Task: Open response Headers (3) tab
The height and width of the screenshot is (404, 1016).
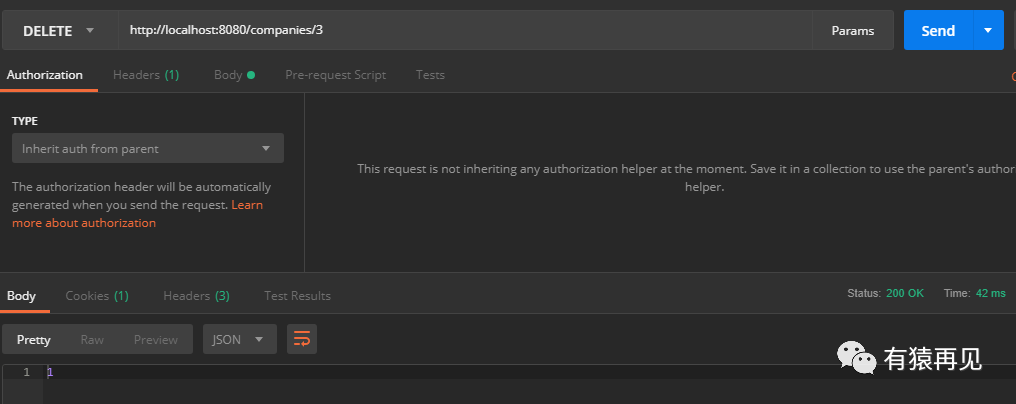Action: (196, 295)
